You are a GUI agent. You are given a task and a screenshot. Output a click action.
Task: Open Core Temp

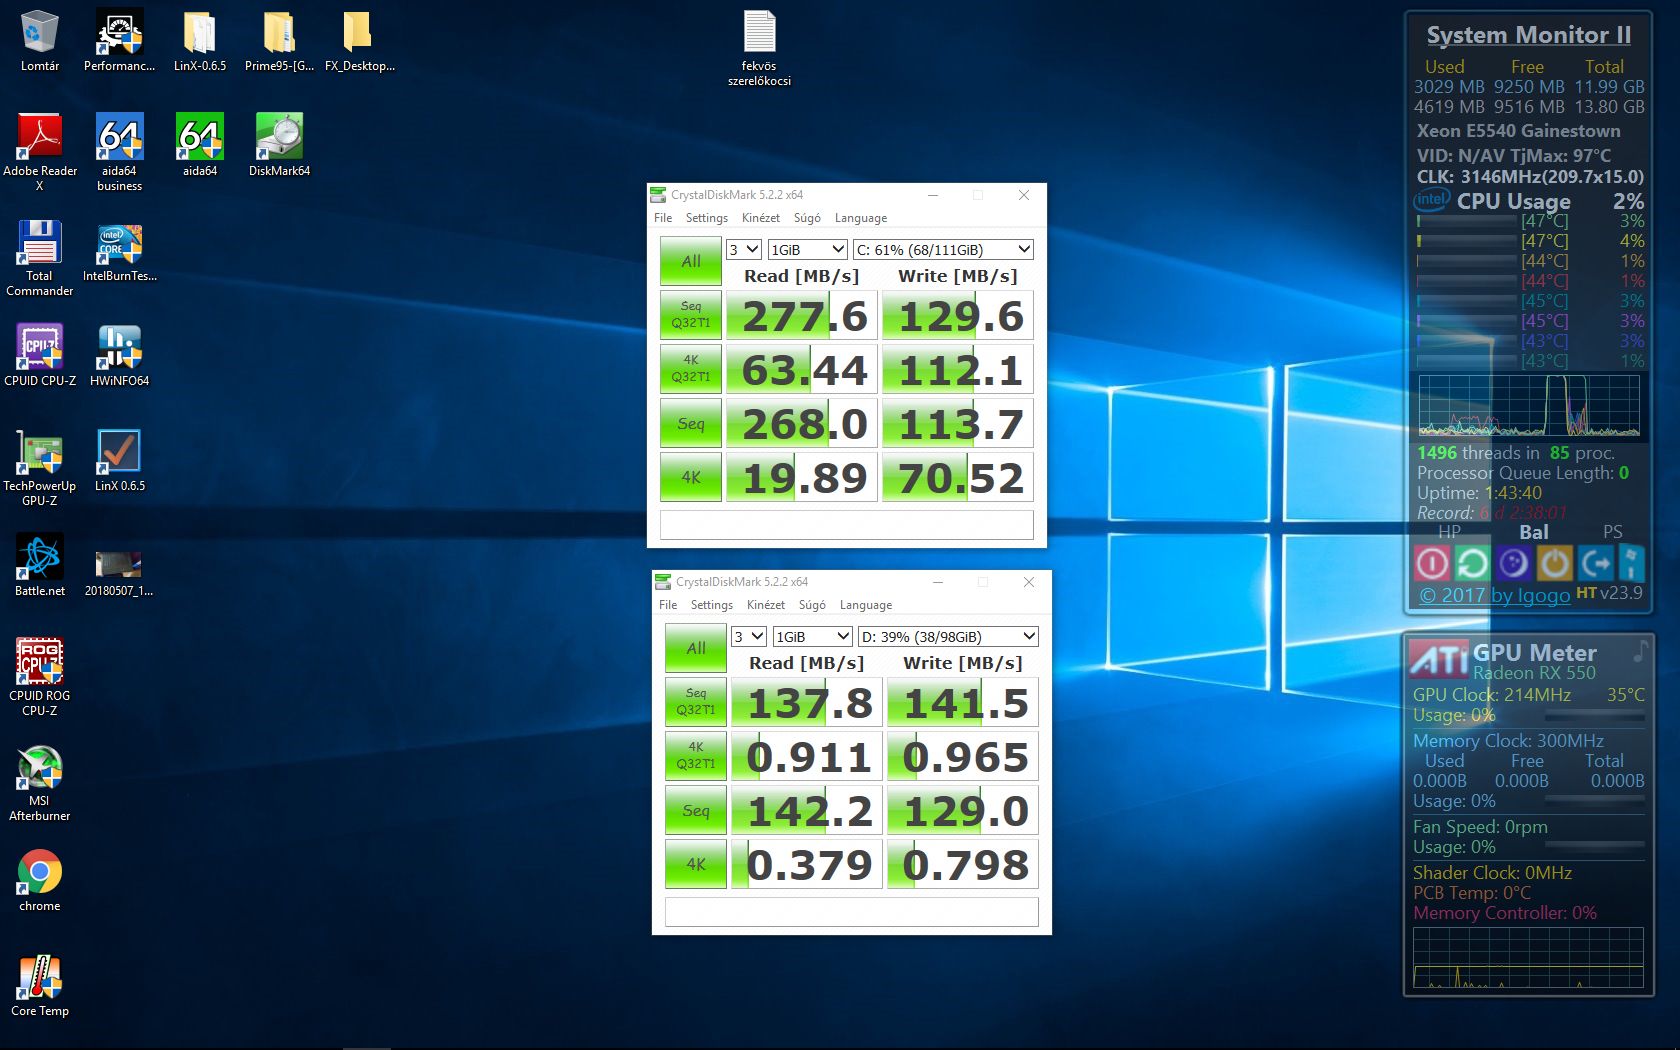click(40, 985)
